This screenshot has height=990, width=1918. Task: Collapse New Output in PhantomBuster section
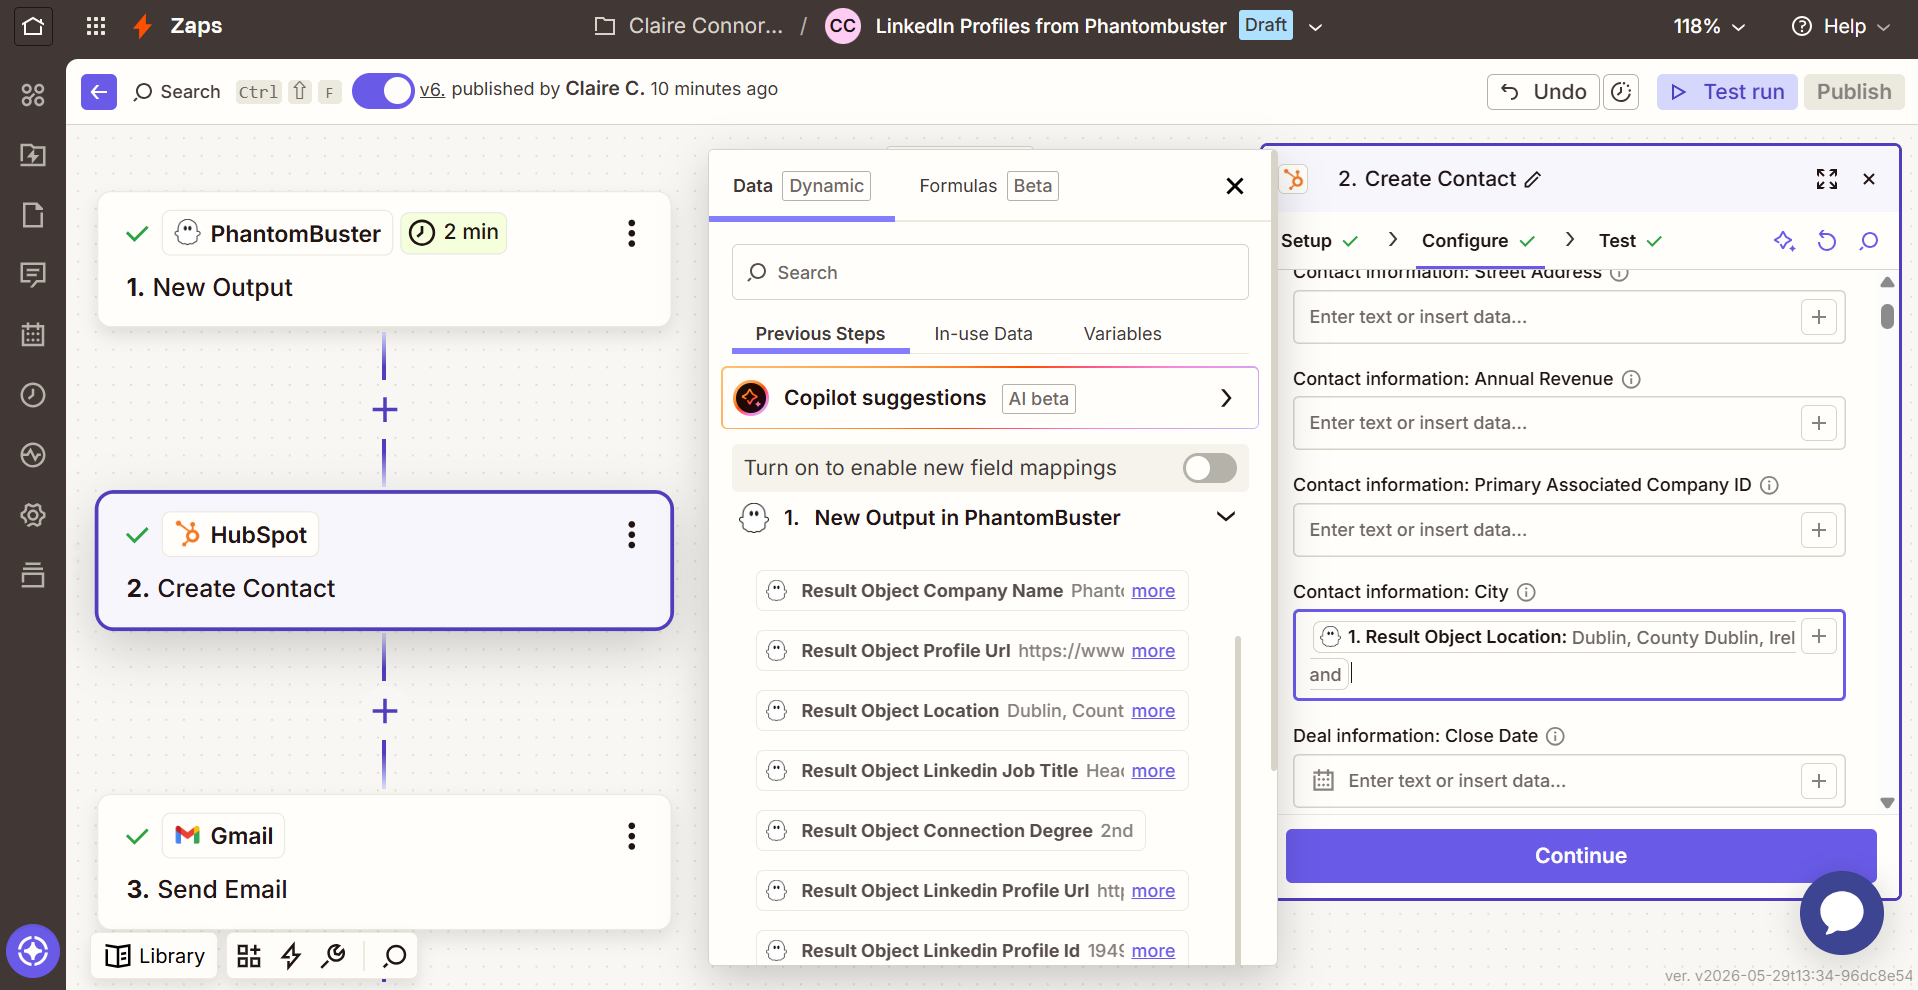pos(1226,517)
